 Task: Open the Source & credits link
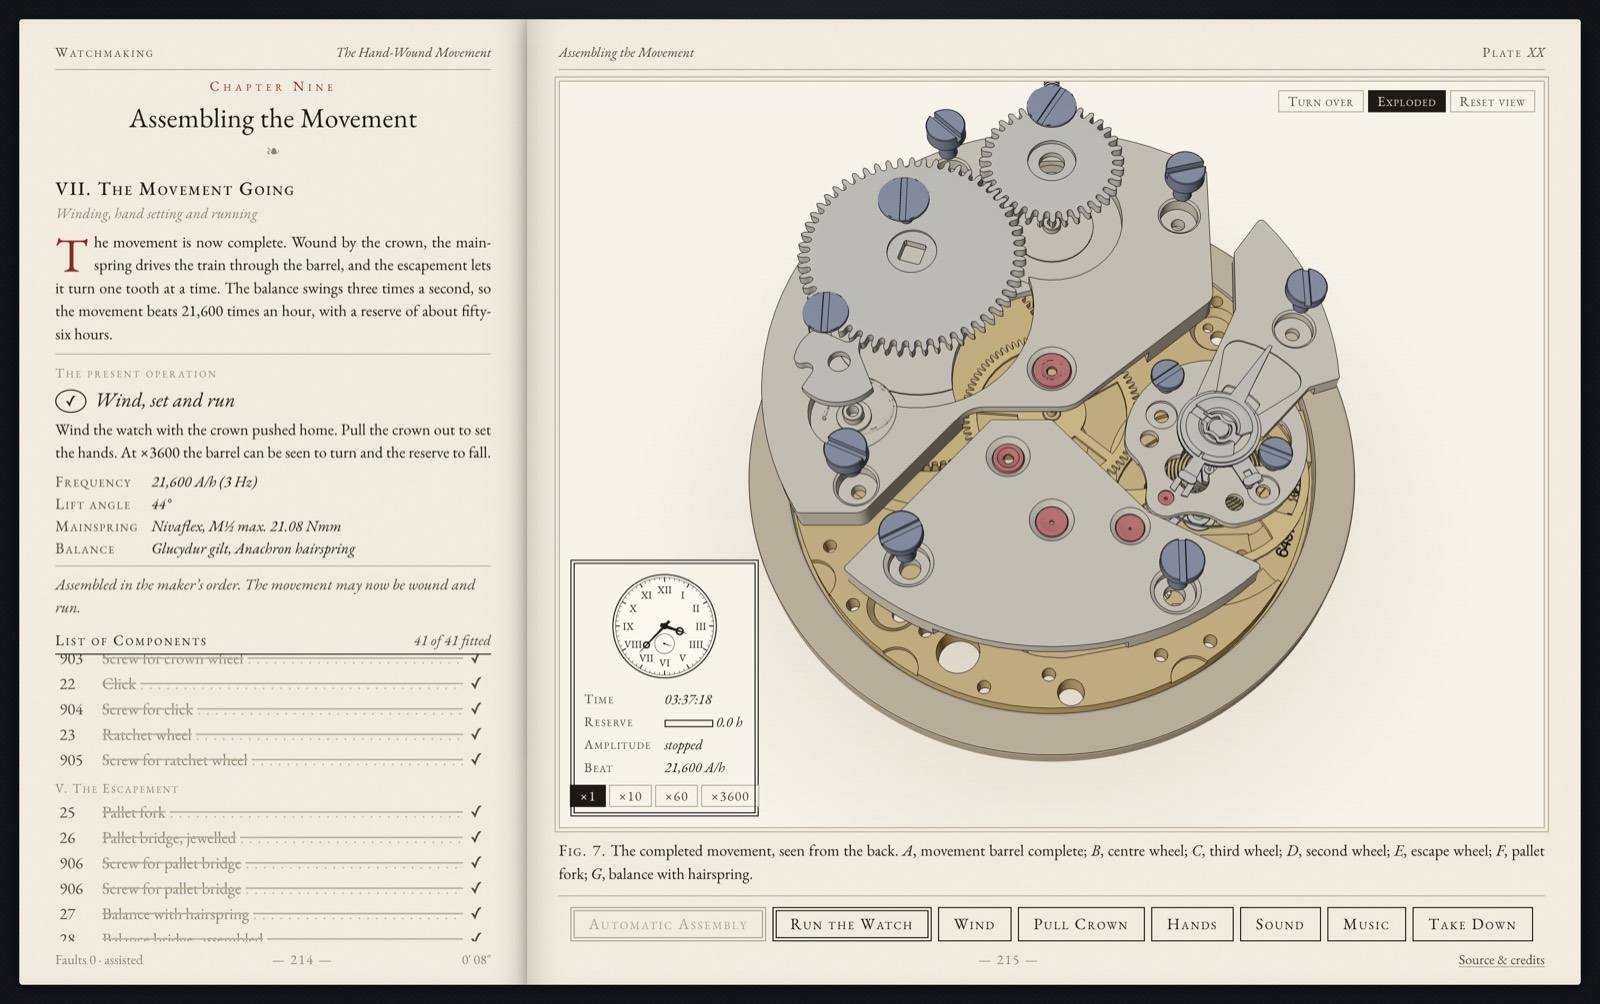click(1501, 960)
